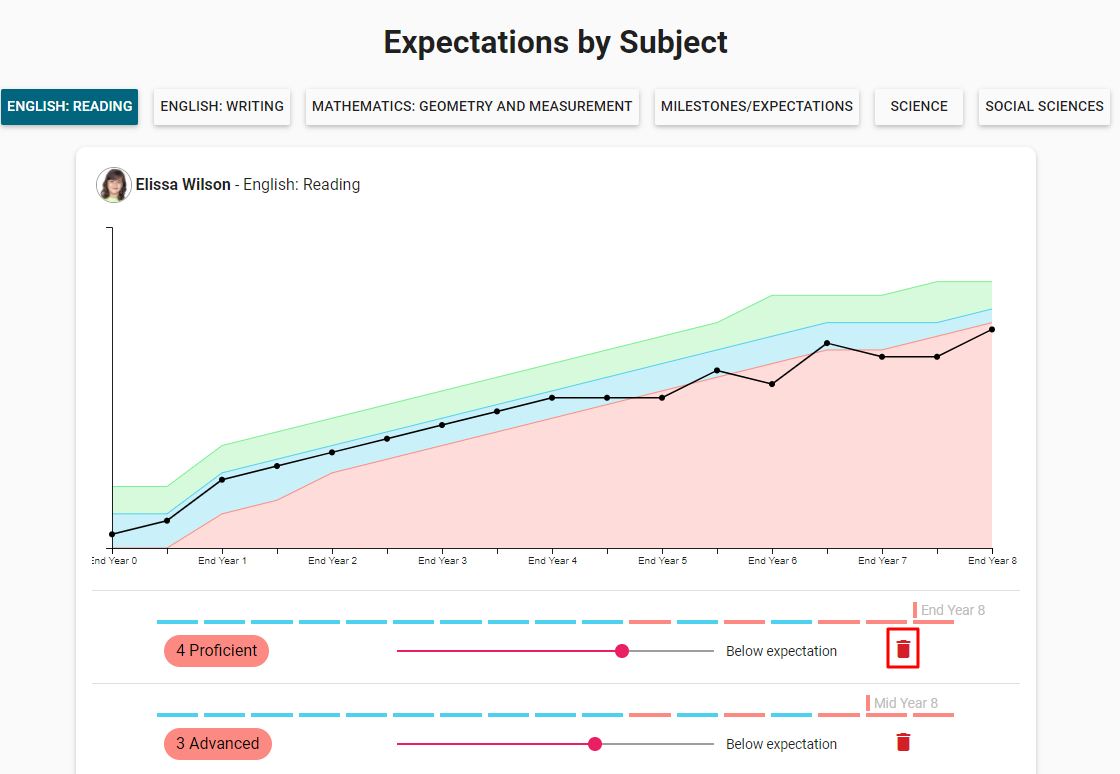Click the Elissa Wilson name in the card header
Image resolution: width=1120 pixels, height=774 pixels.
(183, 185)
